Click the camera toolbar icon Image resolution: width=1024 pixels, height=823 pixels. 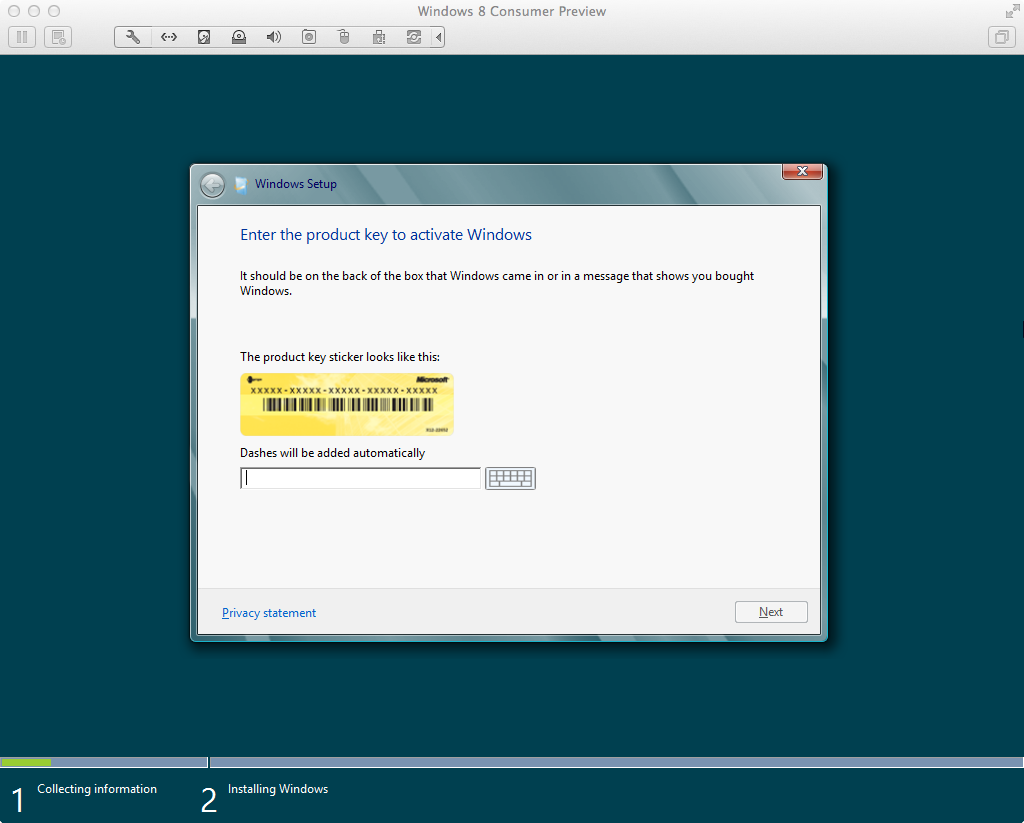[x=308, y=36]
